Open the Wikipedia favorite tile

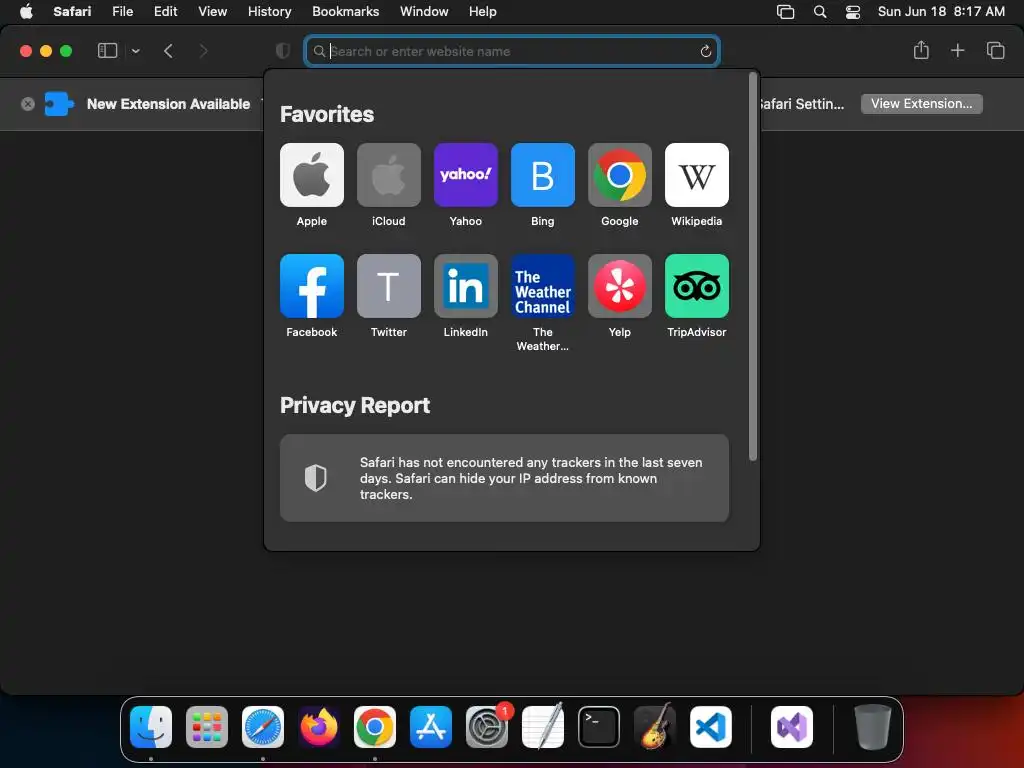[x=697, y=175]
